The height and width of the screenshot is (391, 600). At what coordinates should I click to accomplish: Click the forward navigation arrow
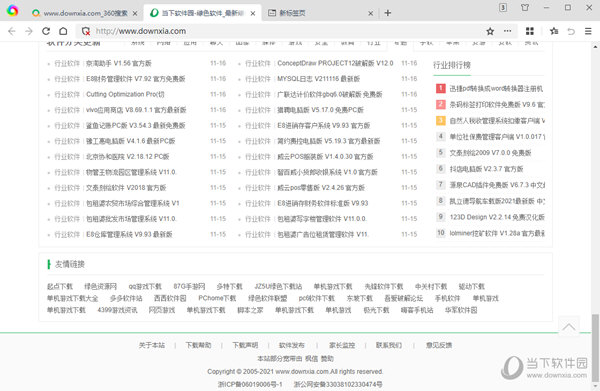29,31
